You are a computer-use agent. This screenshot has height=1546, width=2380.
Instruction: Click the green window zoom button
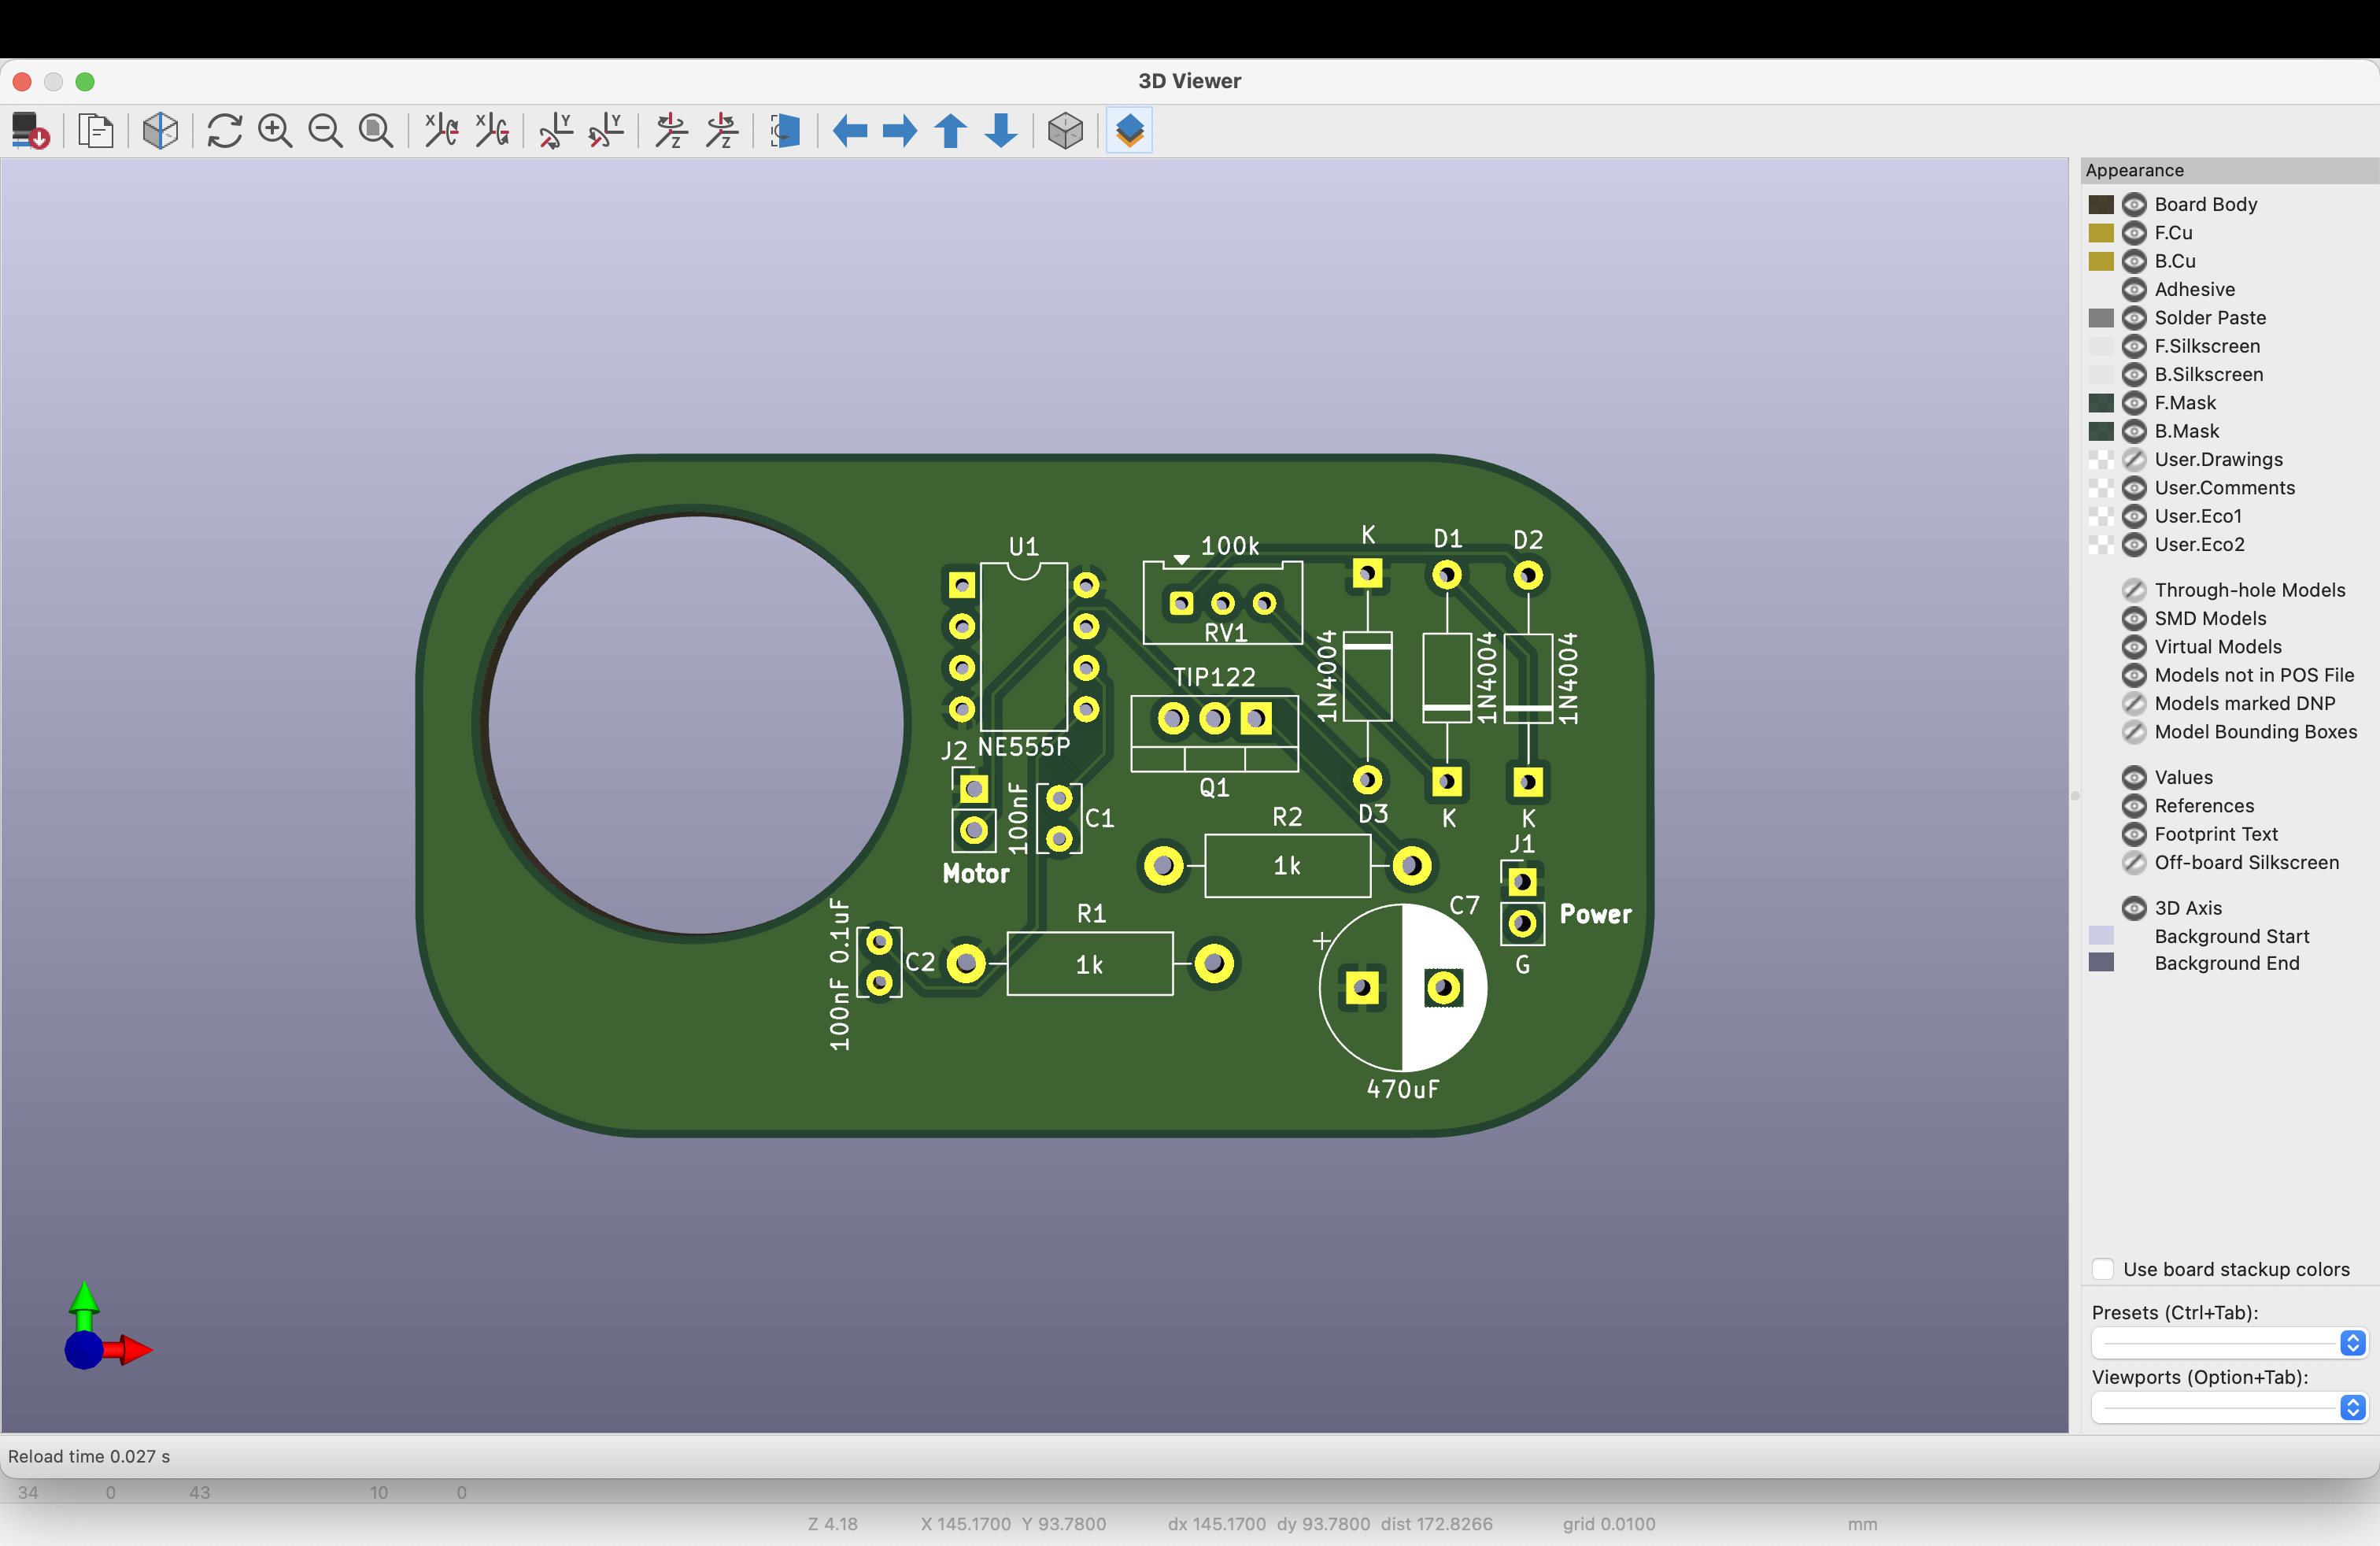click(x=85, y=81)
